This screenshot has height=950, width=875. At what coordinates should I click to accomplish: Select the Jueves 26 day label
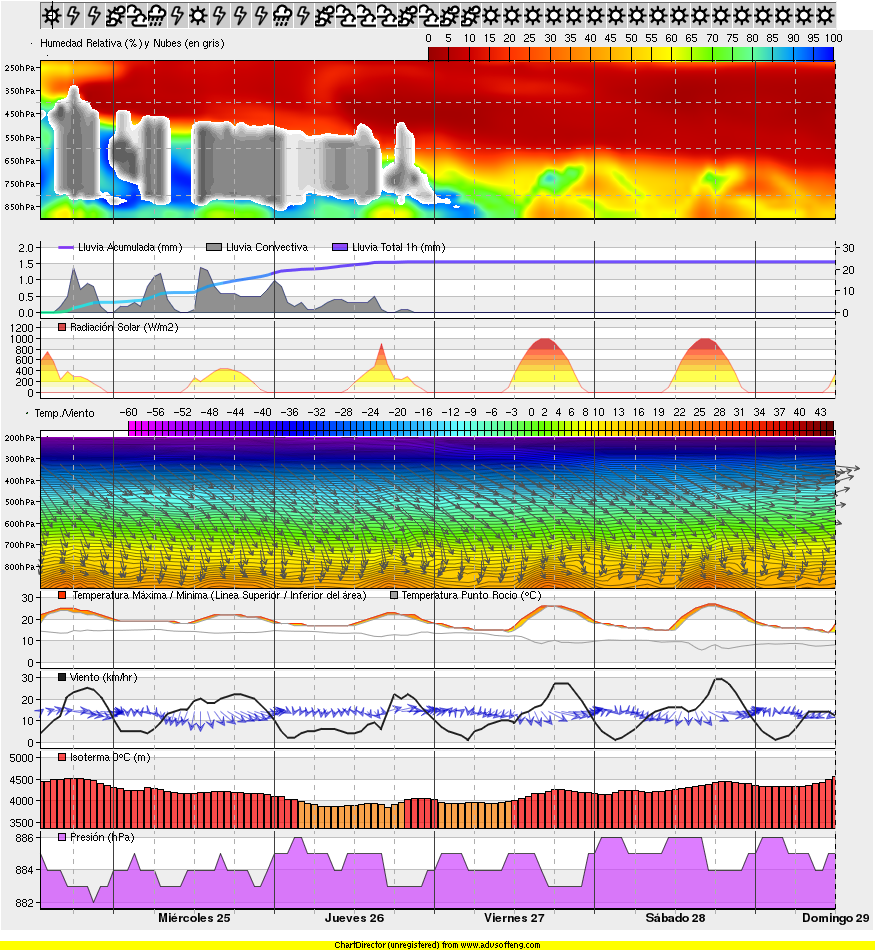click(x=354, y=918)
